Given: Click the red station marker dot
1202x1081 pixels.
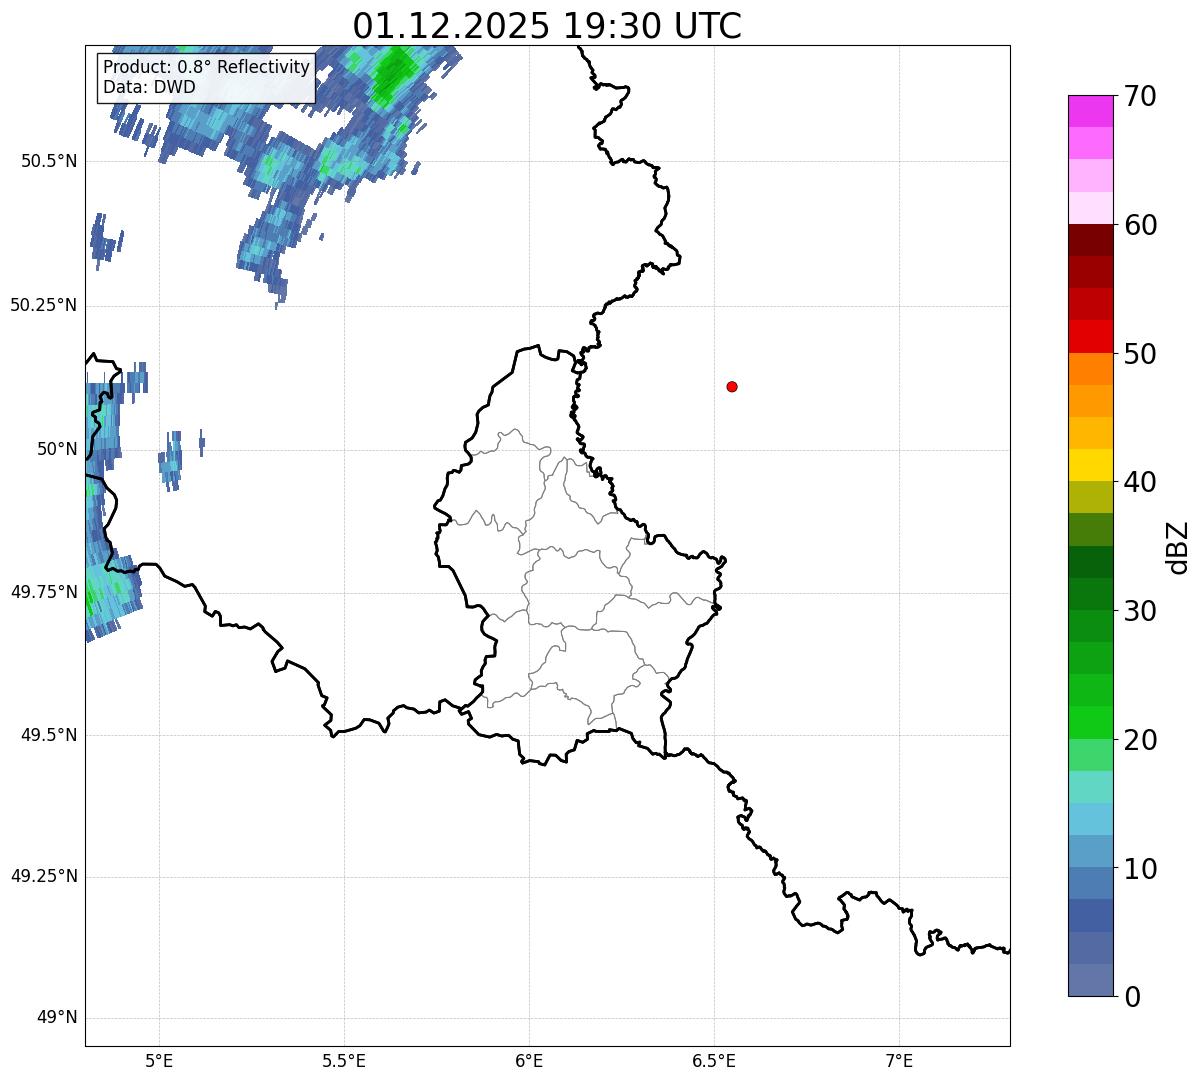Looking at the screenshot, I should (x=732, y=386).
